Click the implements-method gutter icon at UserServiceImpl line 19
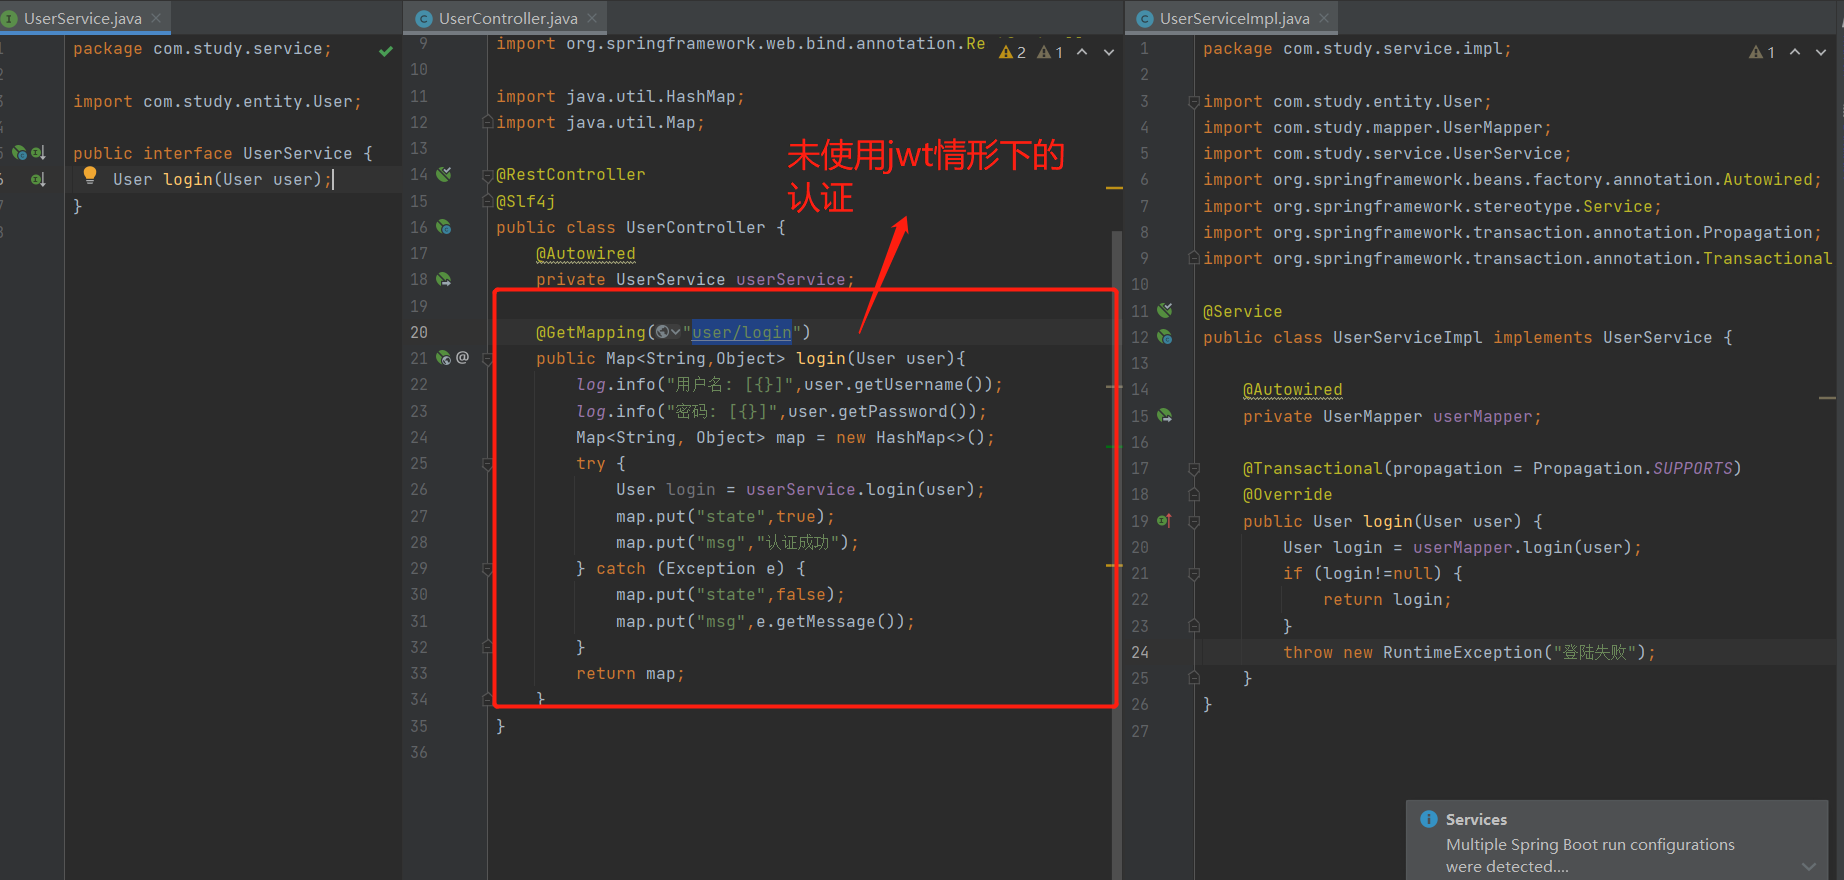This screenshot has width=1844, height=880. pyautogui.click(x=1164, y=520)
